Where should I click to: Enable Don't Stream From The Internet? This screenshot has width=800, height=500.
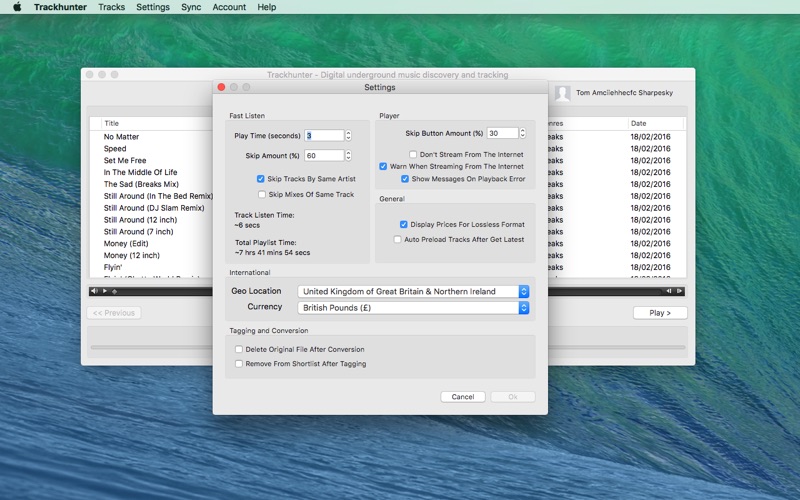413,154
